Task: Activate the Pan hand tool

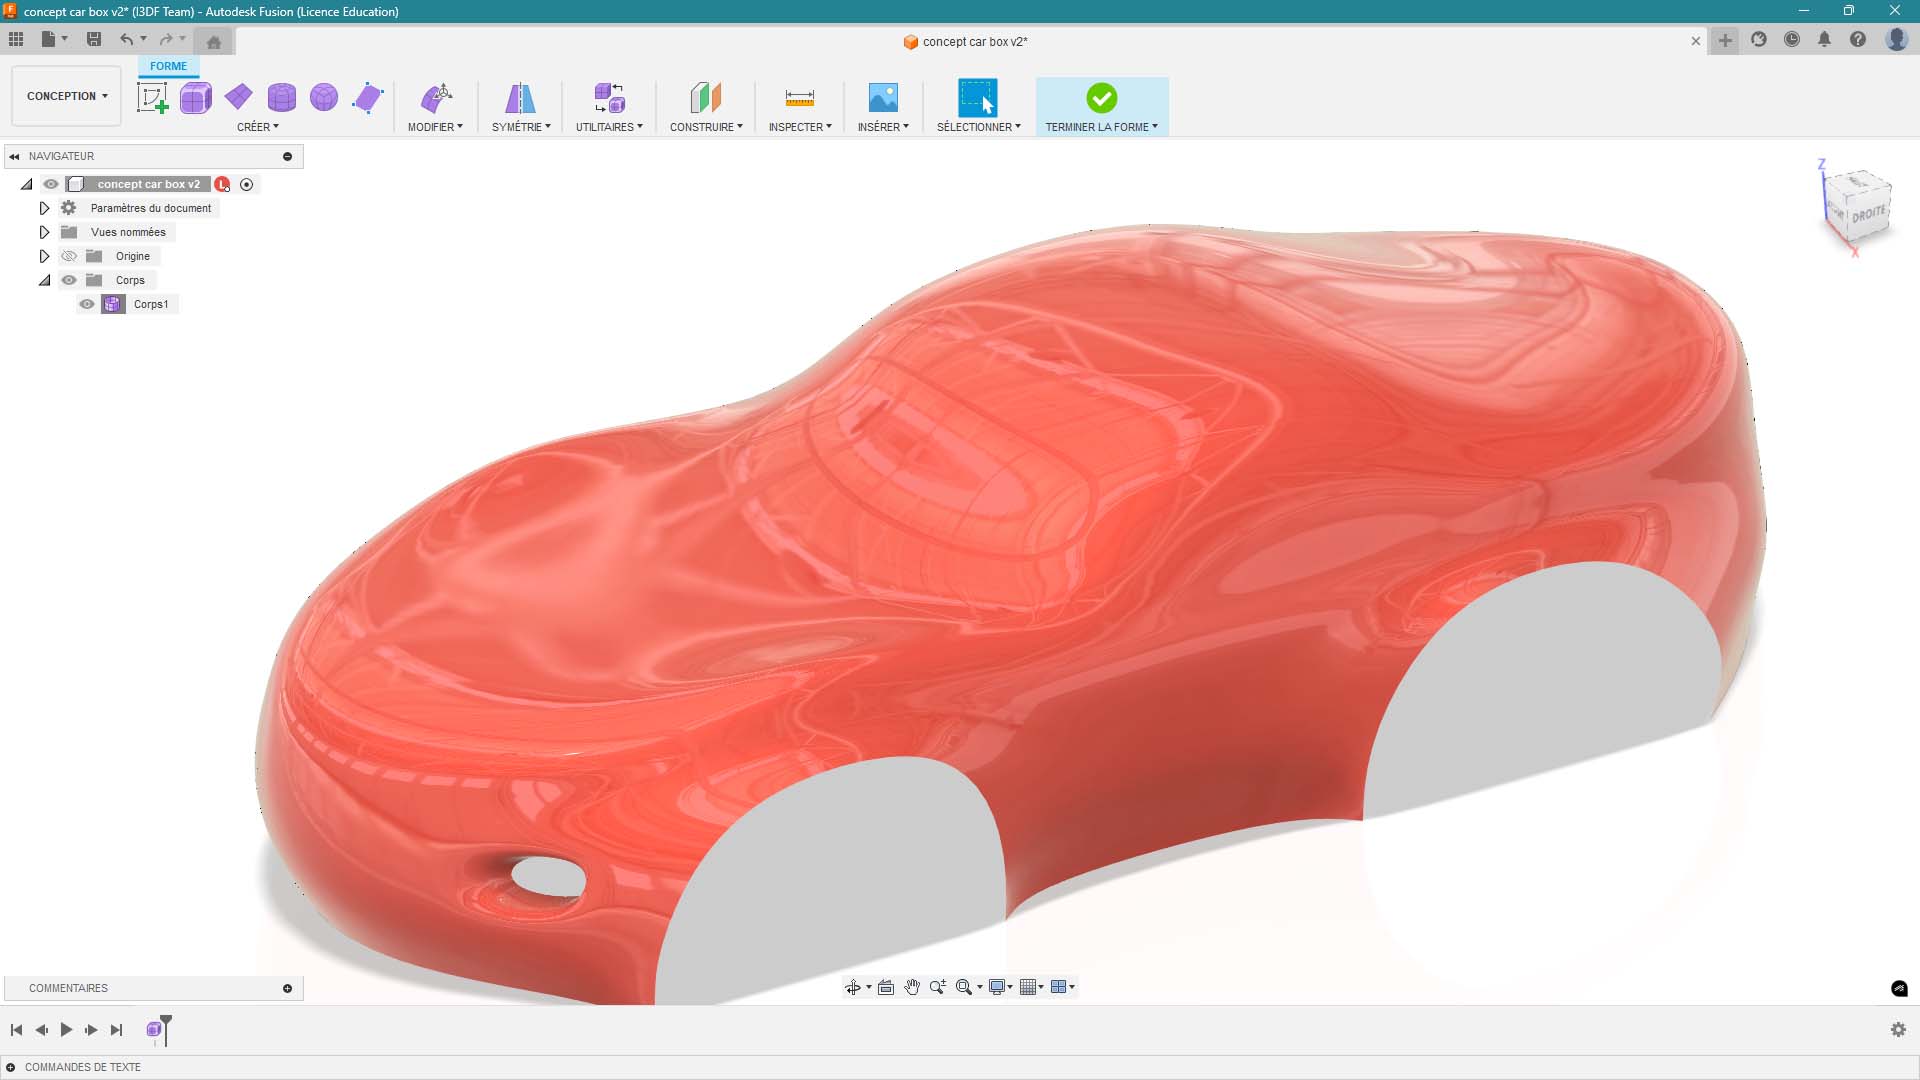Action: coord(911,987)
